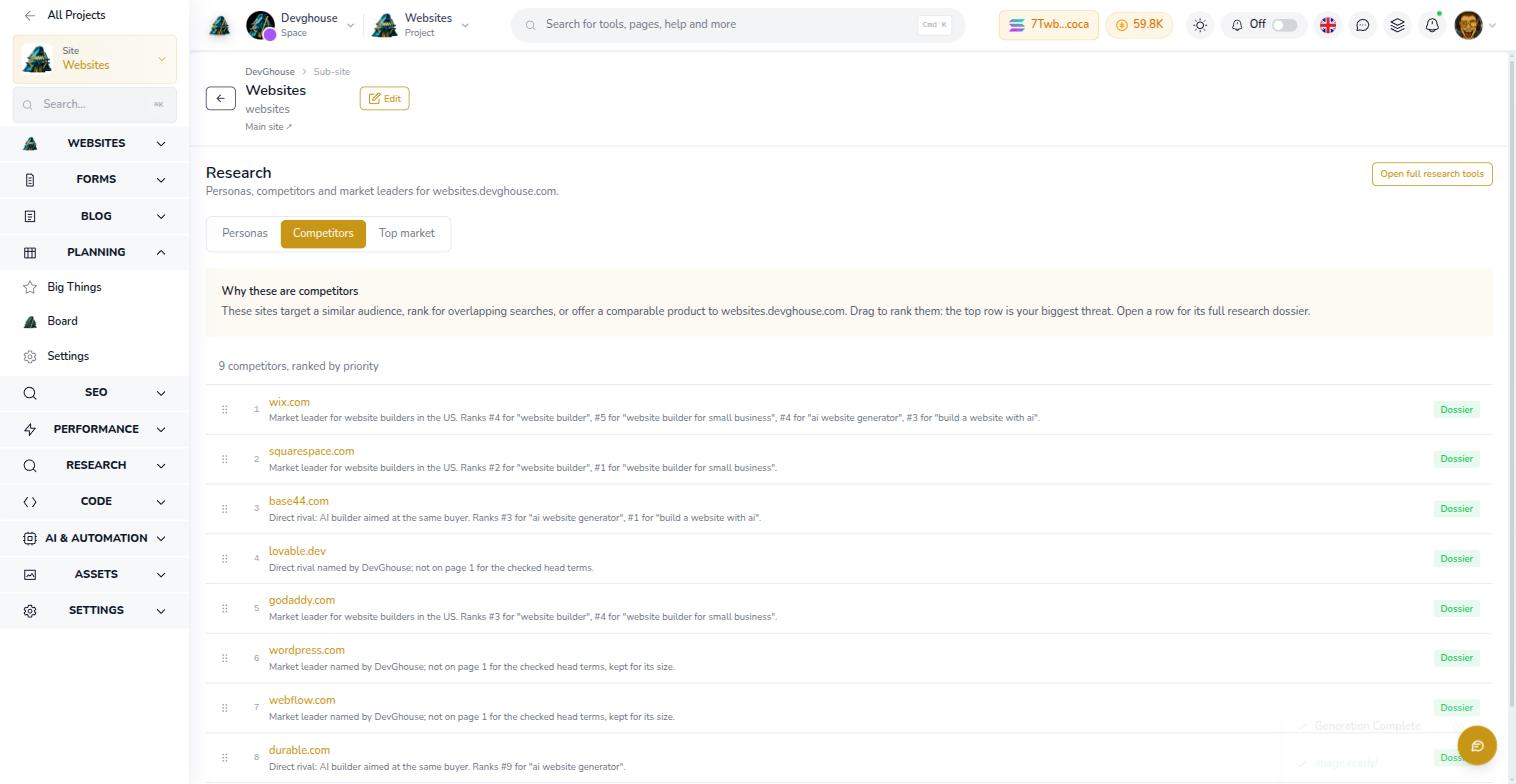Open the notifications bell with green dot
Screen dimensions: 1516x784
[1432, 25]
